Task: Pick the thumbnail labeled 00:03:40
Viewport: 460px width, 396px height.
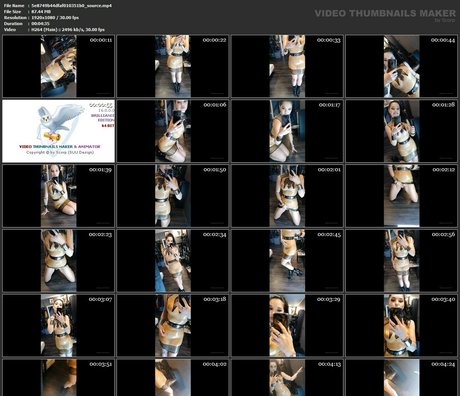Action: pyautogui.click(x=401, y=325)
